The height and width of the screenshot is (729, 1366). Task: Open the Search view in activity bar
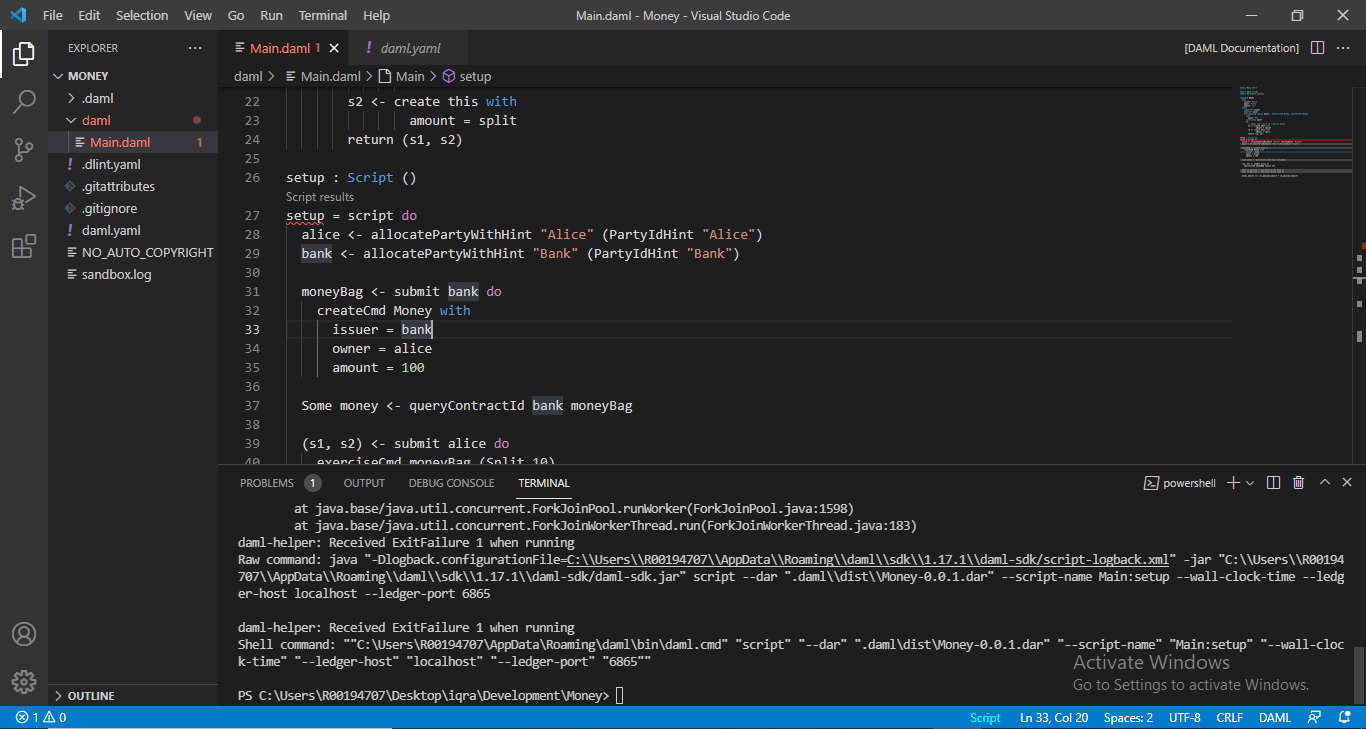[24, 102]
